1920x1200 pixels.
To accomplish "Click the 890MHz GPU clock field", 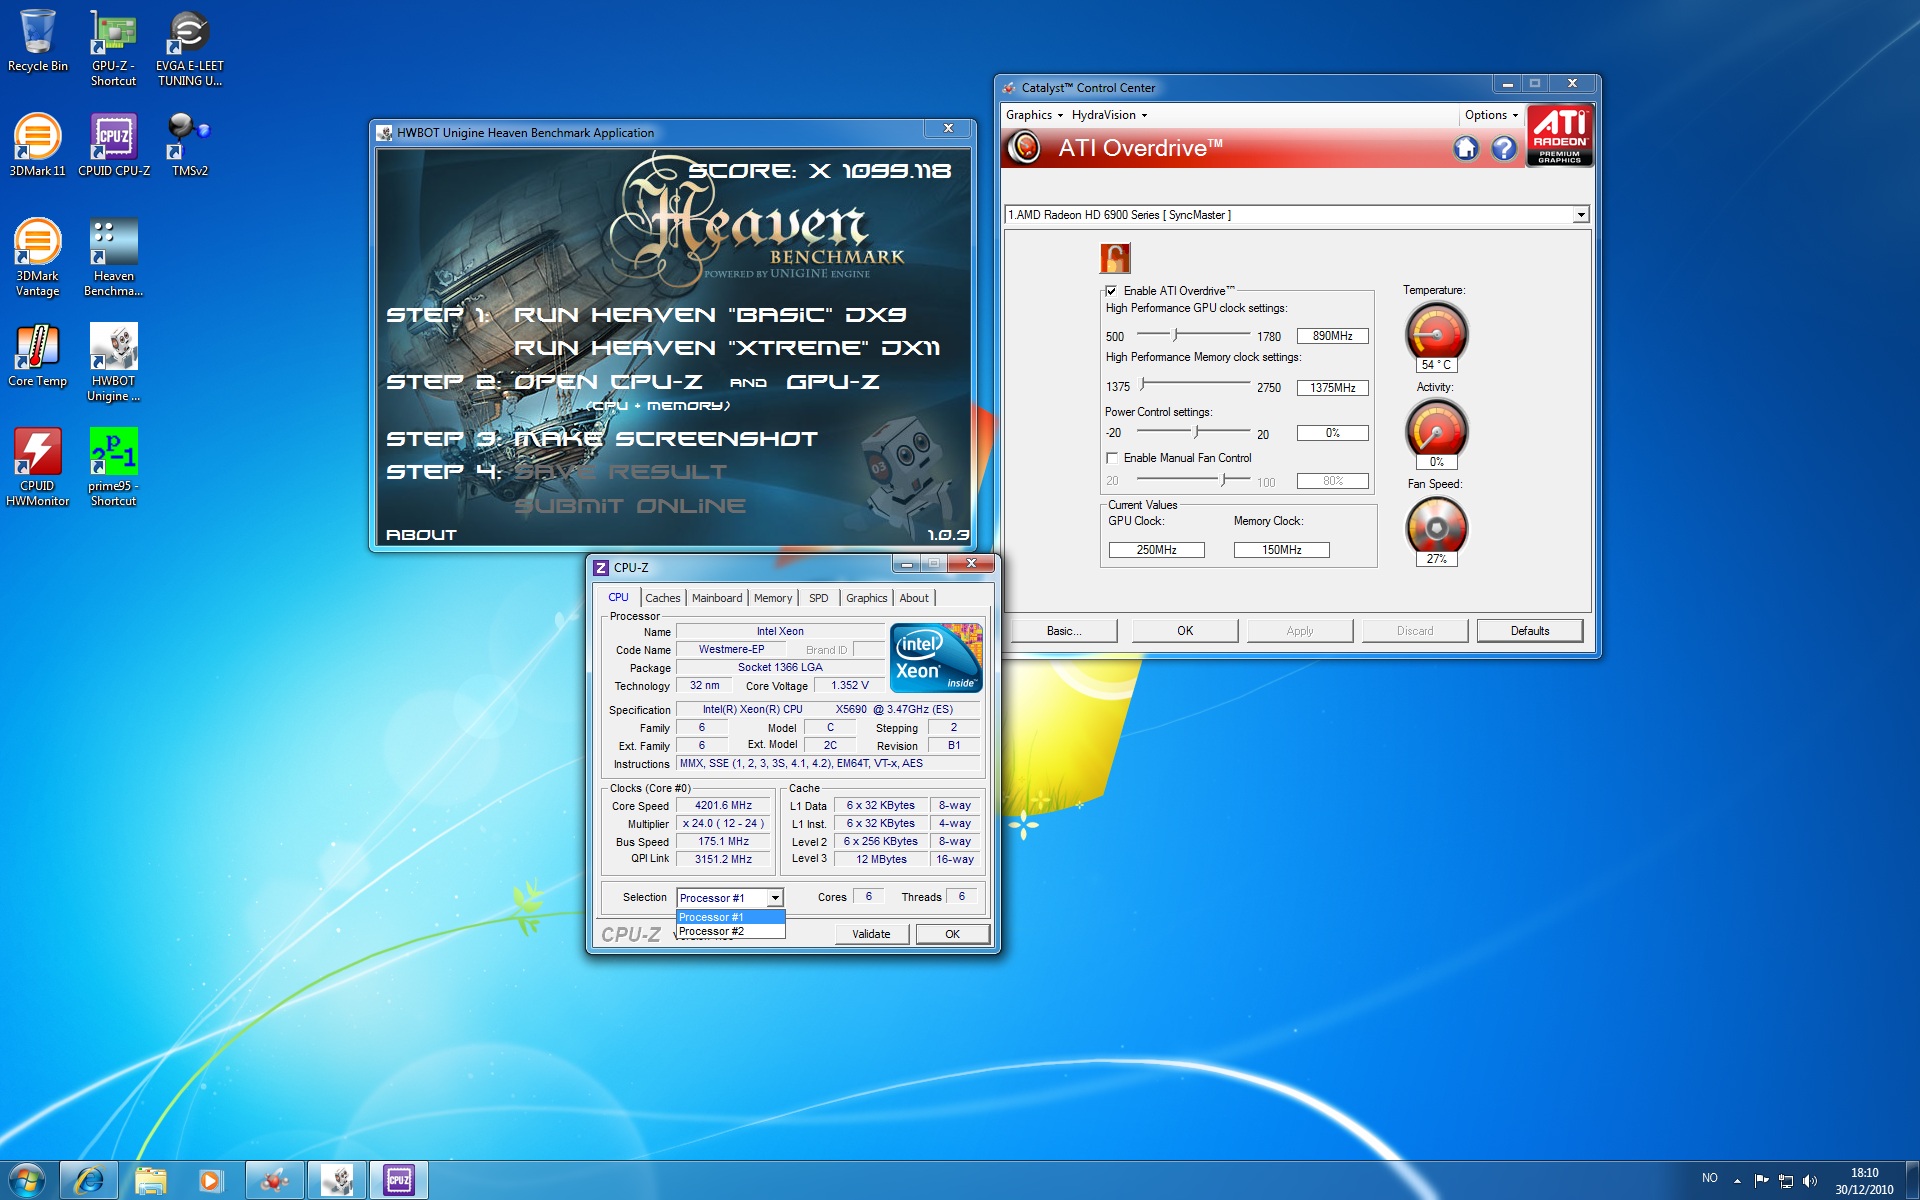I will tap(1332, 336).
